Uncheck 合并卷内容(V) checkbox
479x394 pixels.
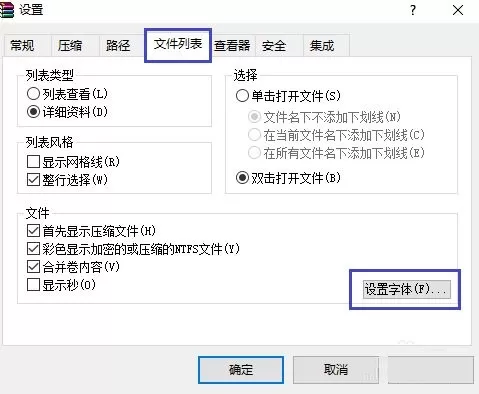coord(73,267)
